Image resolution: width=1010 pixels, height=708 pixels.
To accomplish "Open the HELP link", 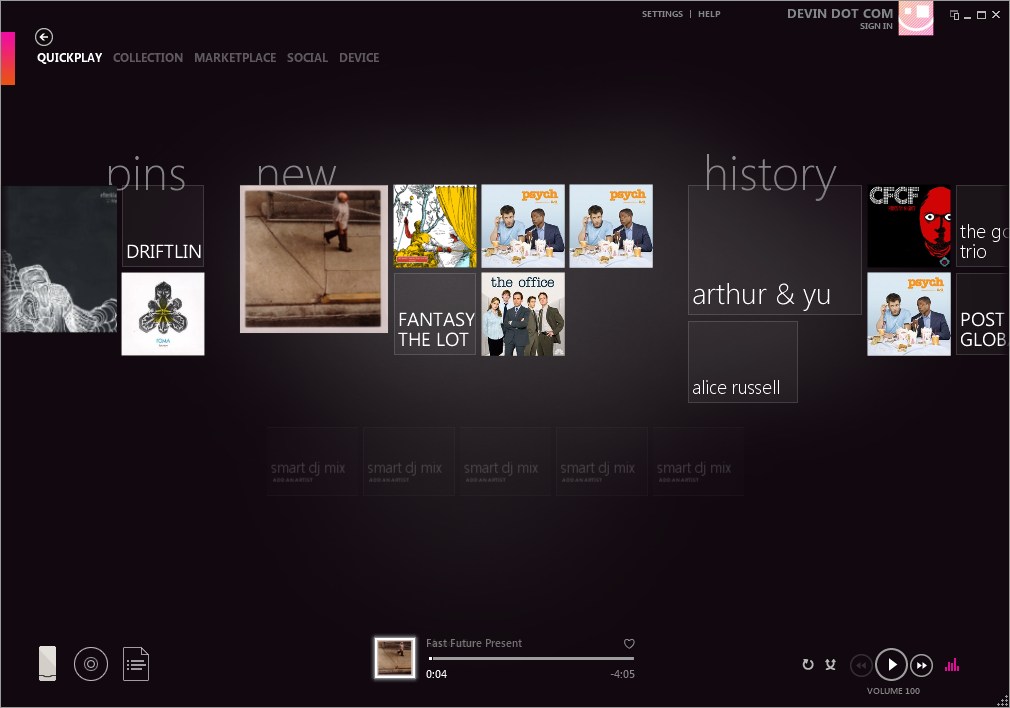I will pos(709,14).
